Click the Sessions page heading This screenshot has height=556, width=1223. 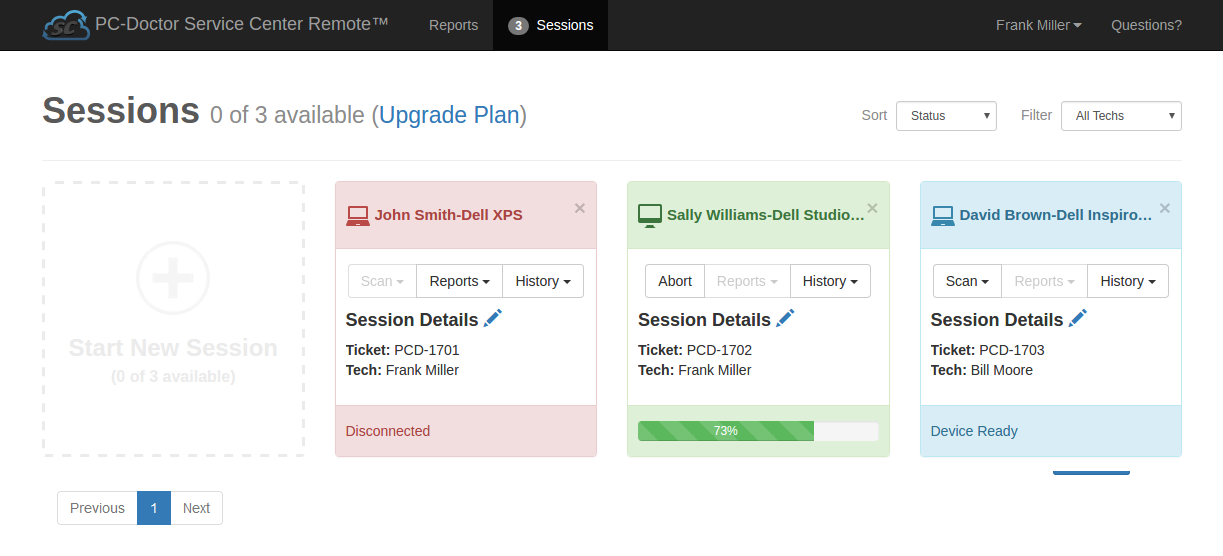[121, 110]
